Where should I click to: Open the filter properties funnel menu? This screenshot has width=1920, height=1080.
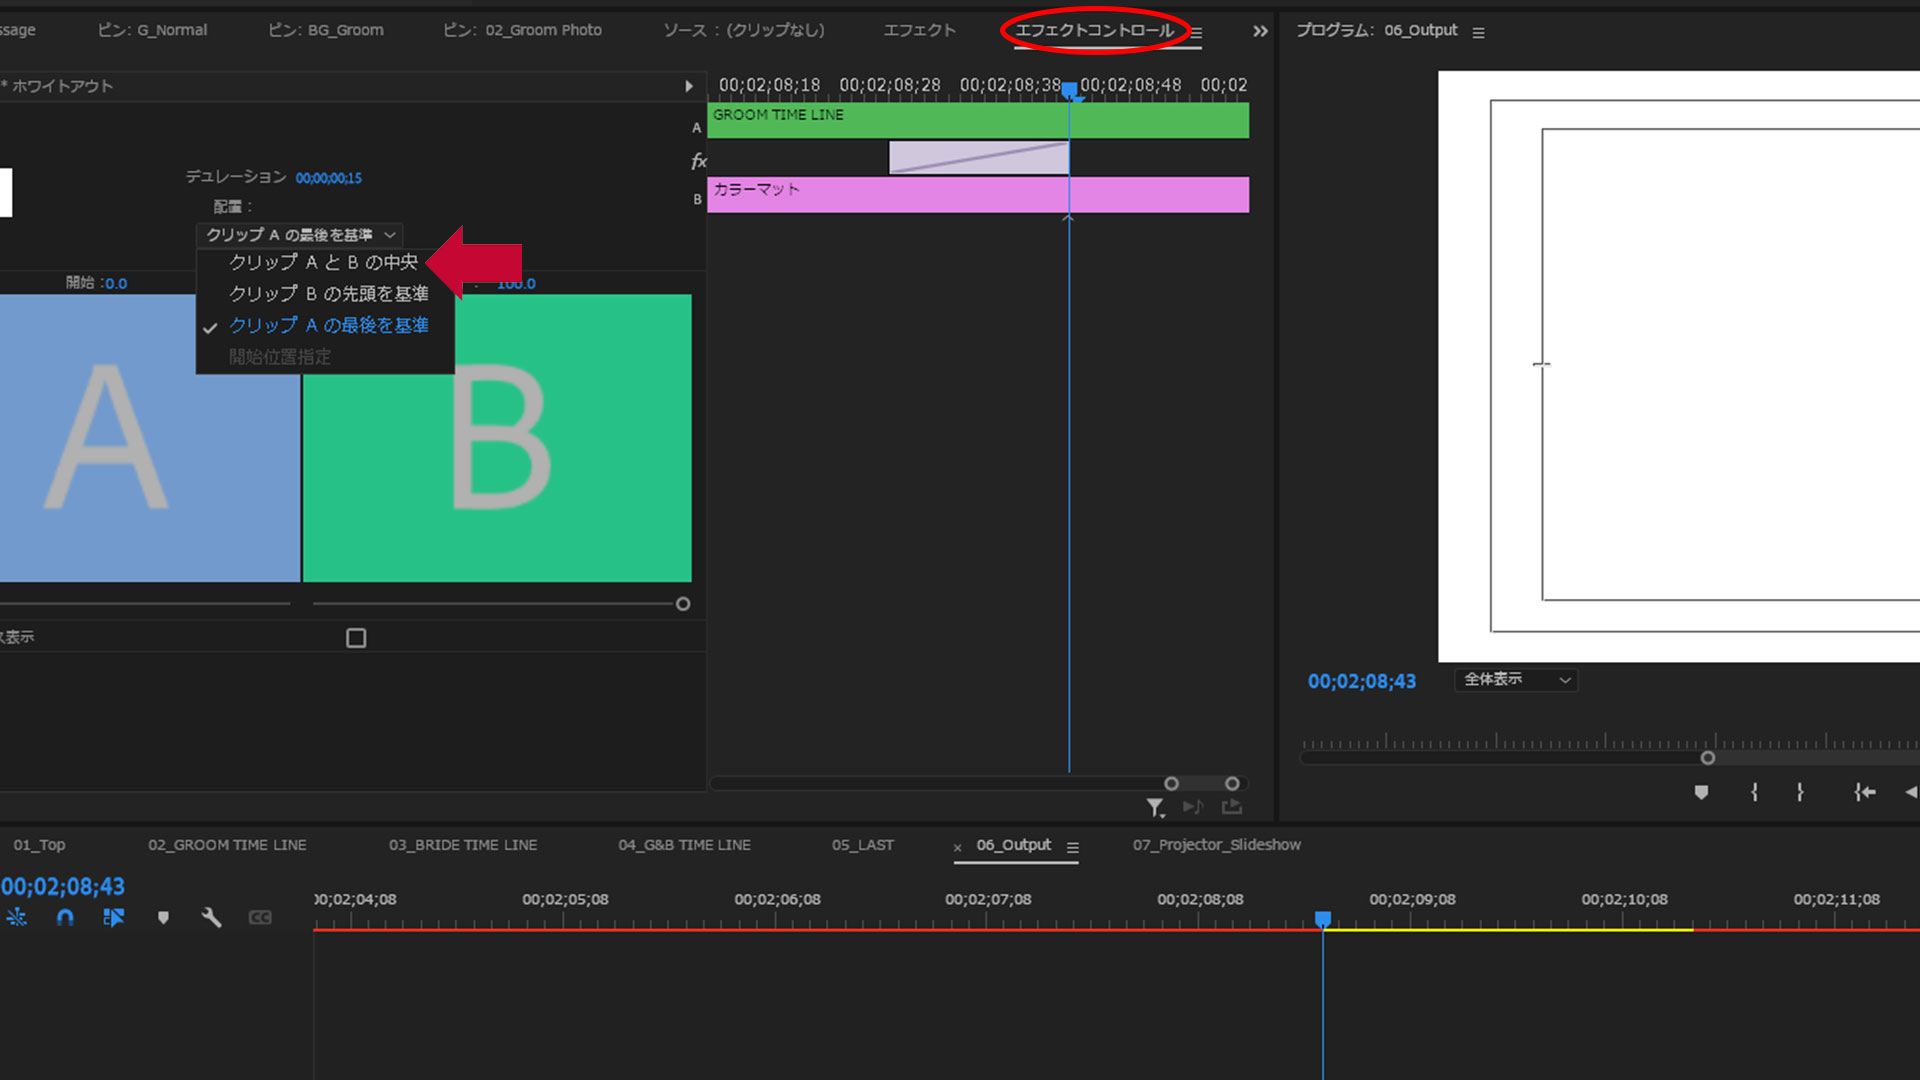(x=1155, y=807)
